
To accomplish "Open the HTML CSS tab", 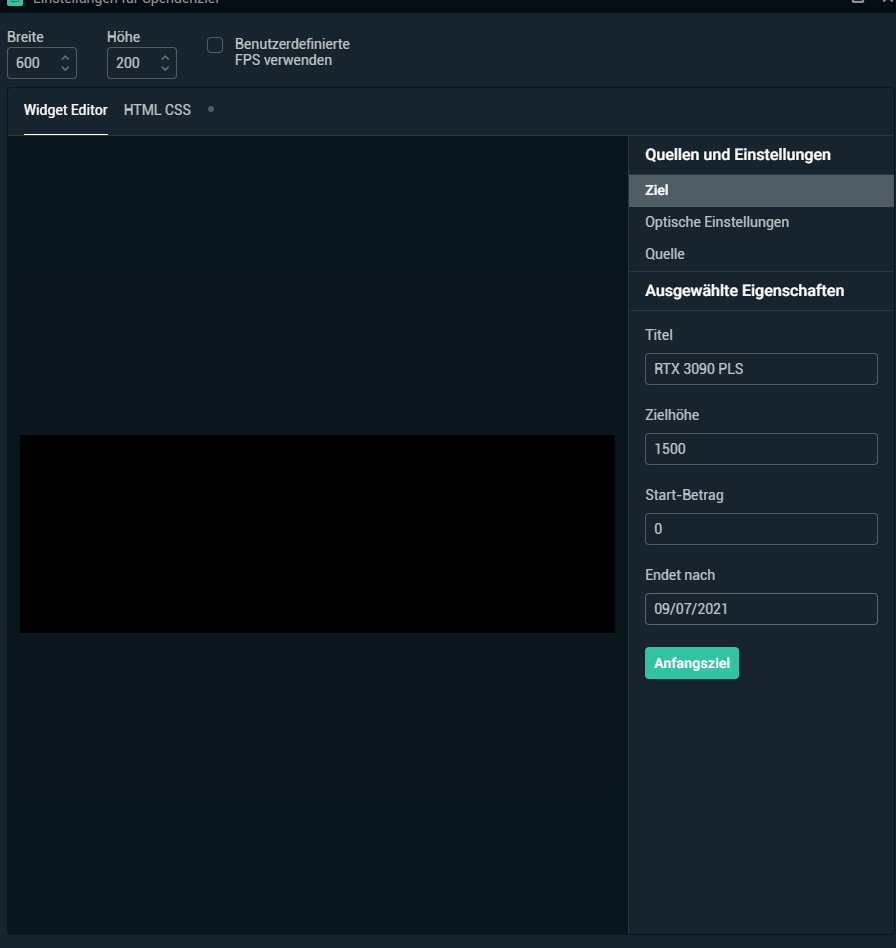I will tap(157, 110).
